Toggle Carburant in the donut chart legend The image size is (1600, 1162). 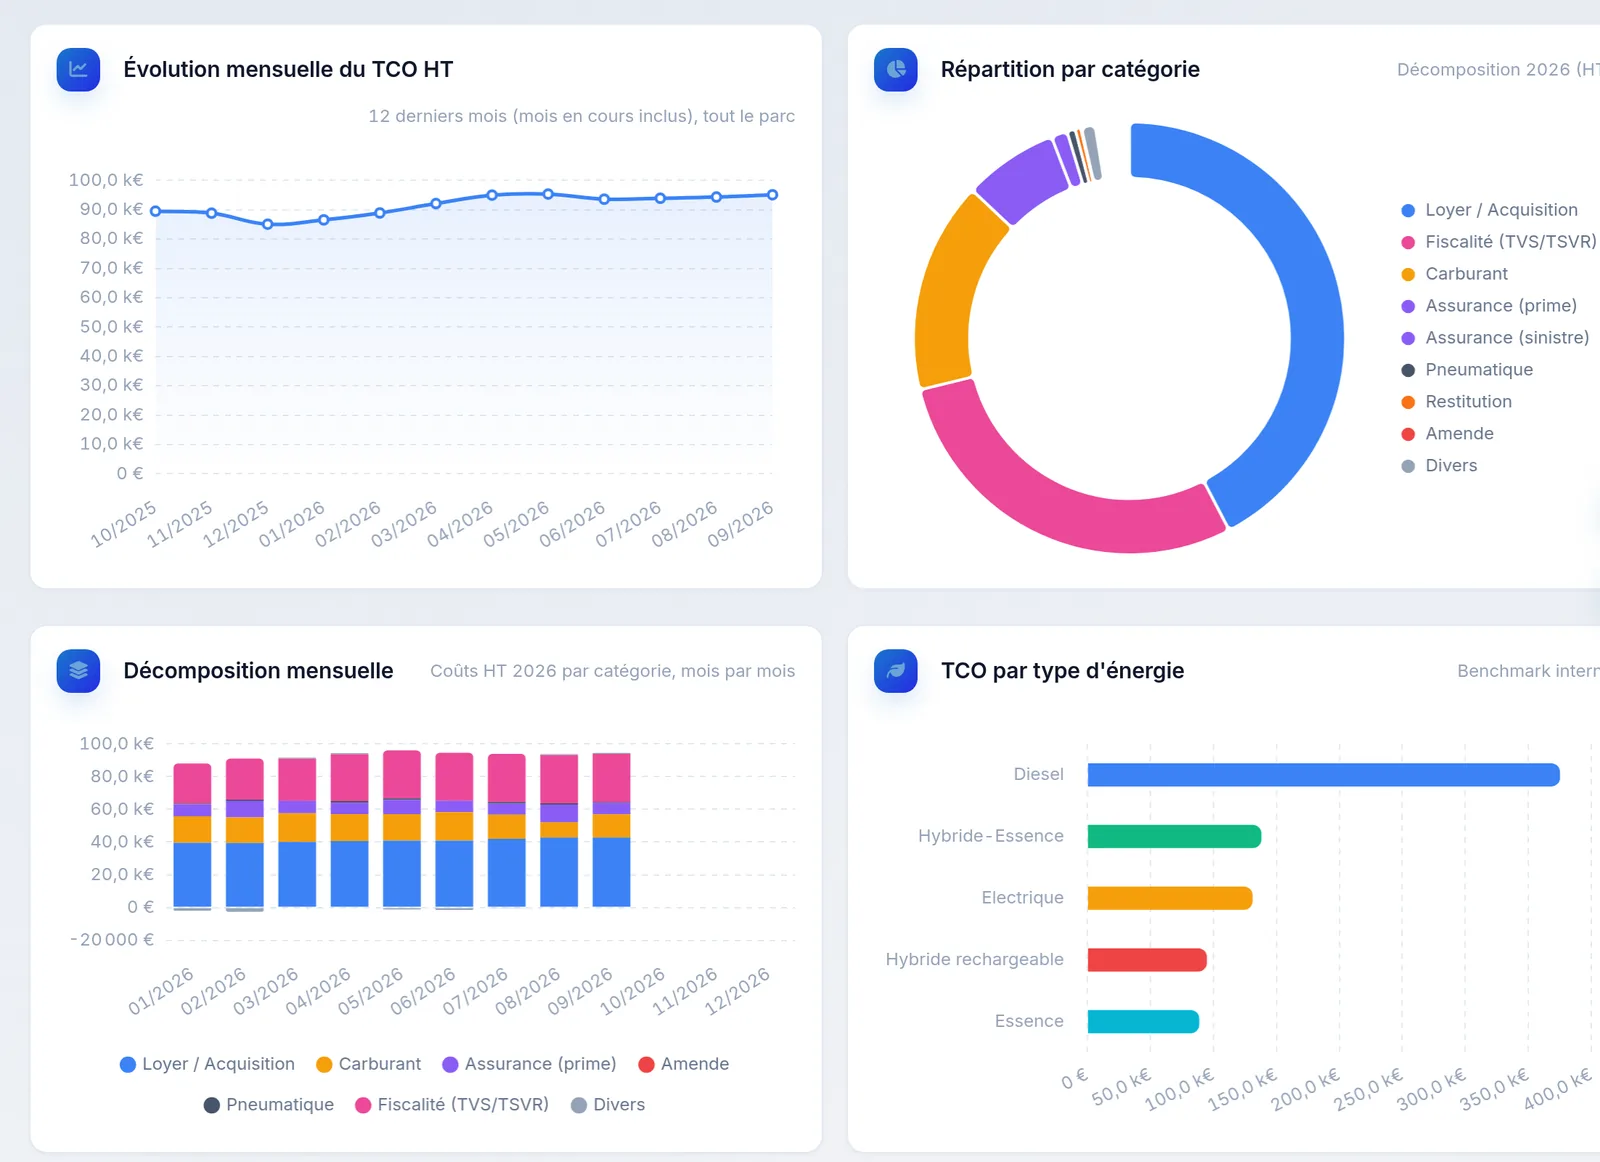pyautogui.click(x=1454, y=274)
